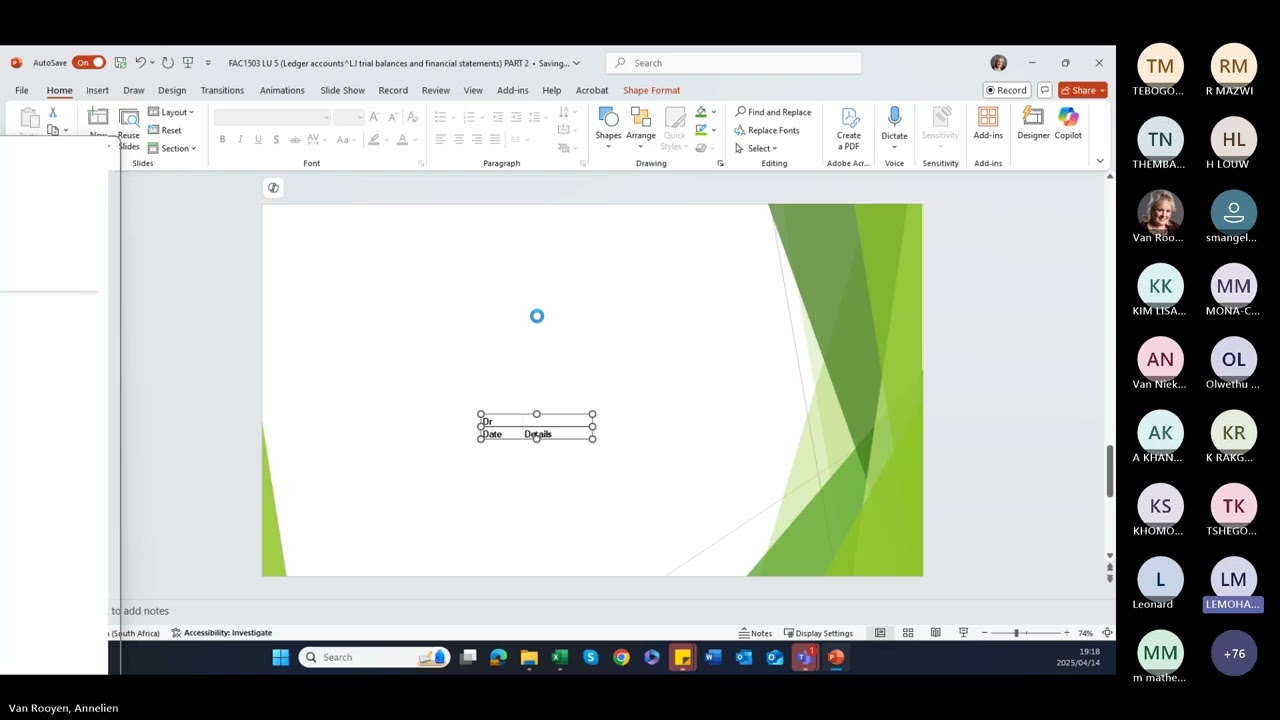Click Find and Replace
The image size is (1280, 720).
(773, 112)
